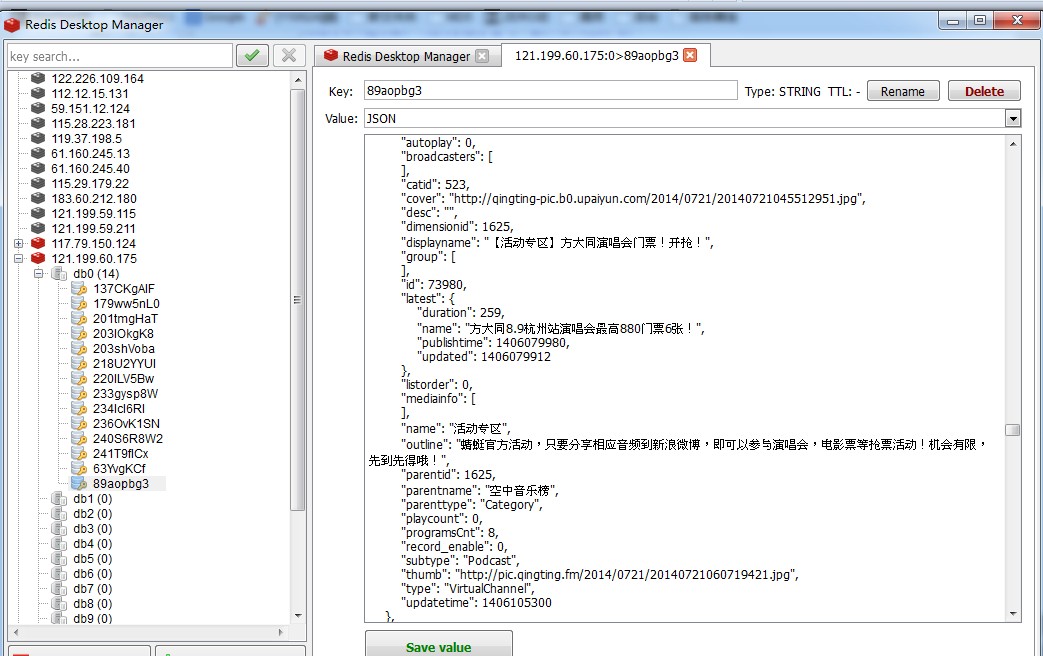Click key icon for 233gysp8W
Image resolution: width=1043 pixels, height=656 pixels.
pyautogui.click(x=79, y=393)
